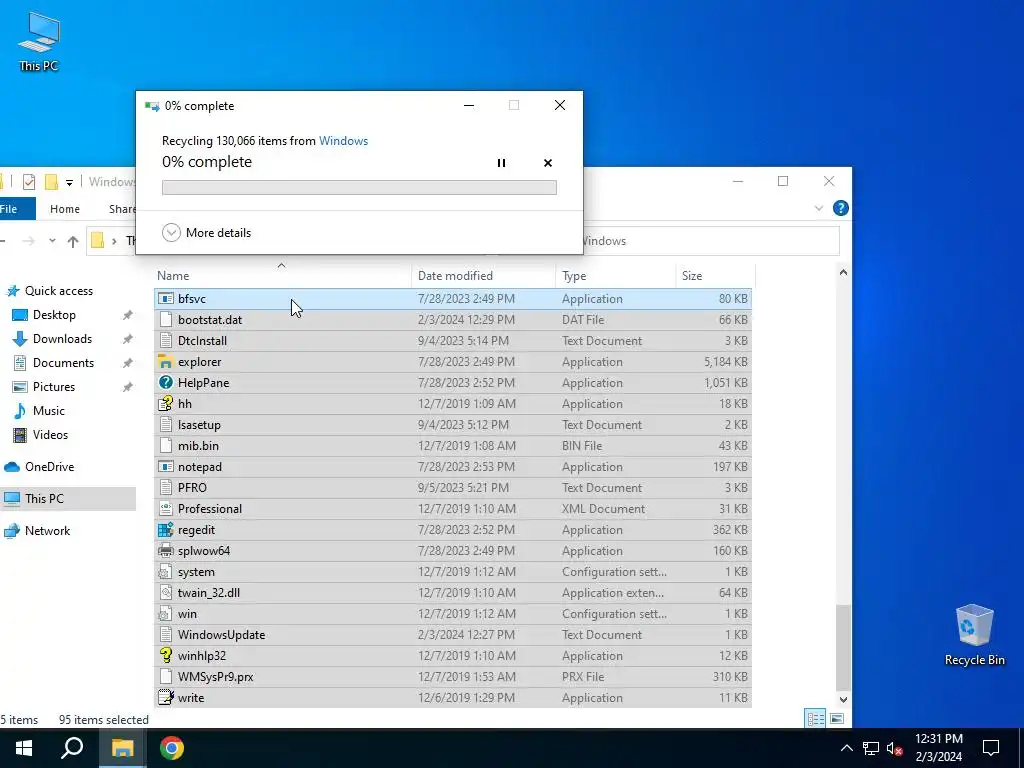Select the WindowsUpdate file name
The width and height of the screenshot is (1024, 768).
pos(221,635)
